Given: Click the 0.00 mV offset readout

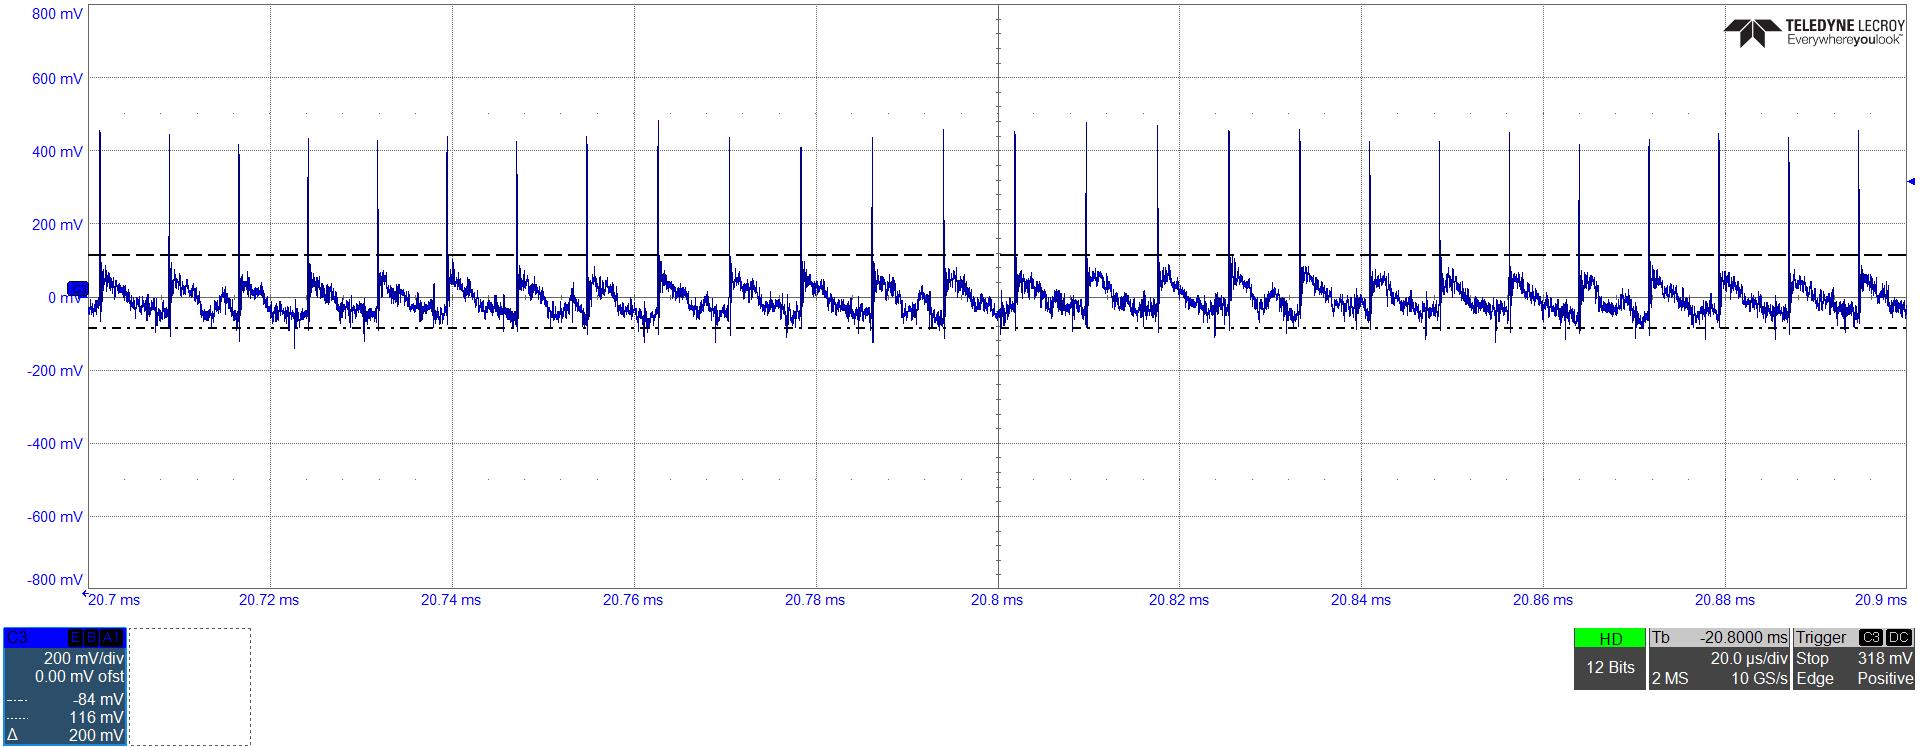Looking at the screenshot, I should [x=79, y=677].
